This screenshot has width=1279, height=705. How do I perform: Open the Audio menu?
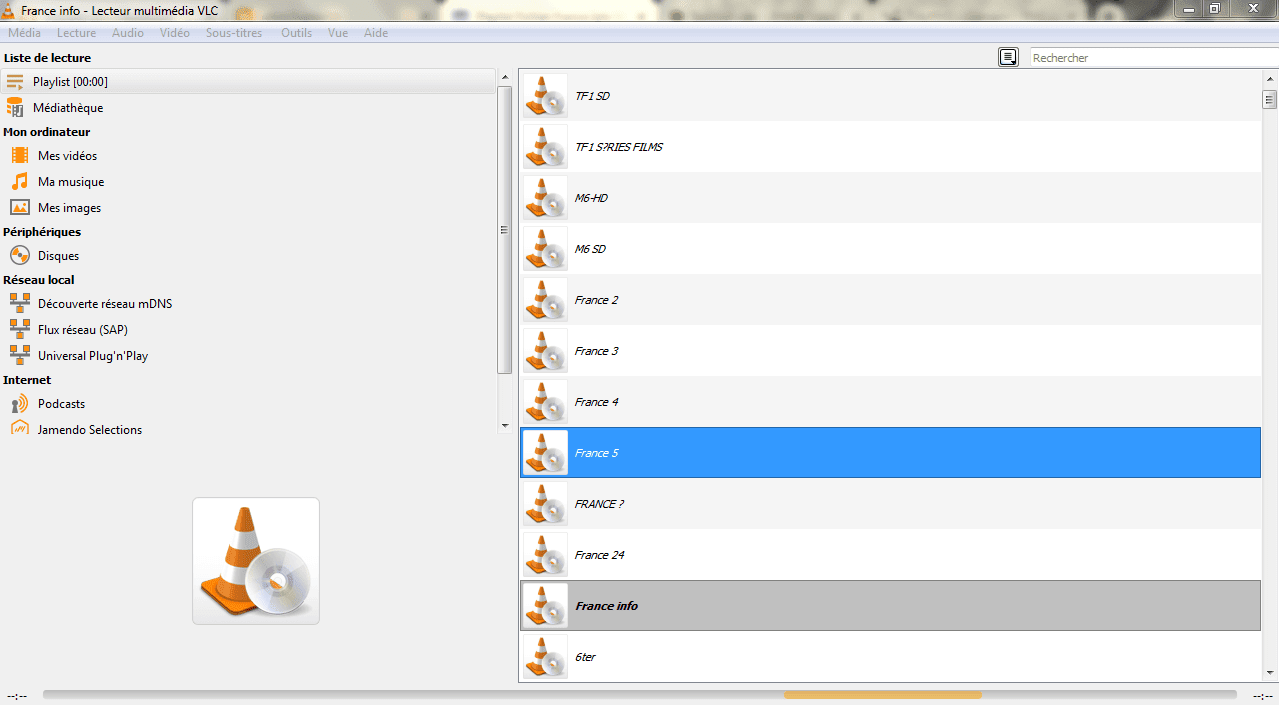tap(128, 33)
